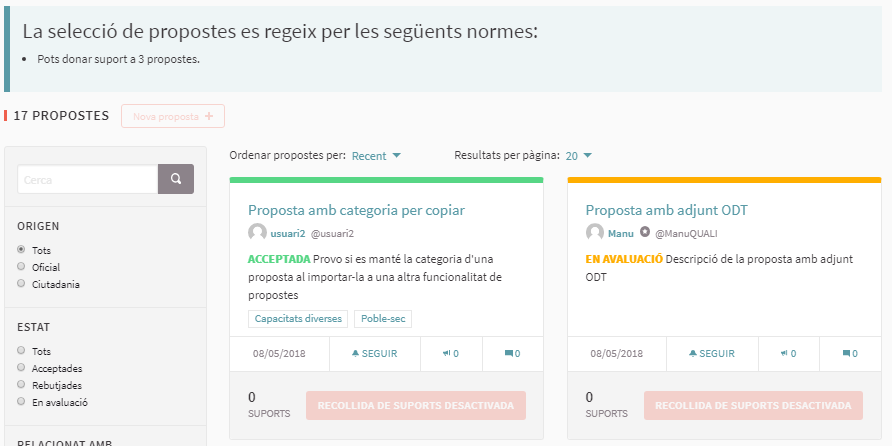Filter by Capacitats diverses category tag
The image size is (892, 446).
pos(298,319)
